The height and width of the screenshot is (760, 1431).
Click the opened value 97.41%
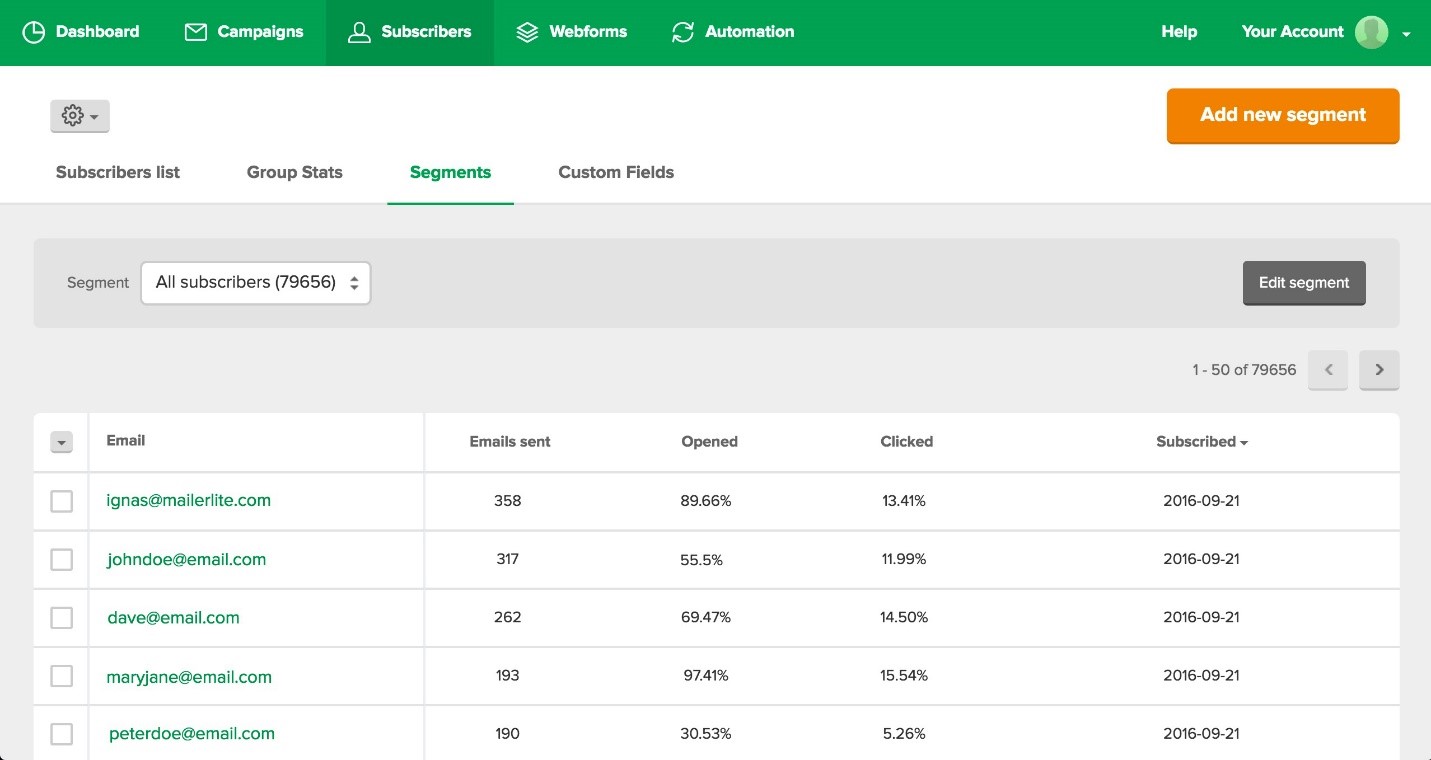click(706, 676)
